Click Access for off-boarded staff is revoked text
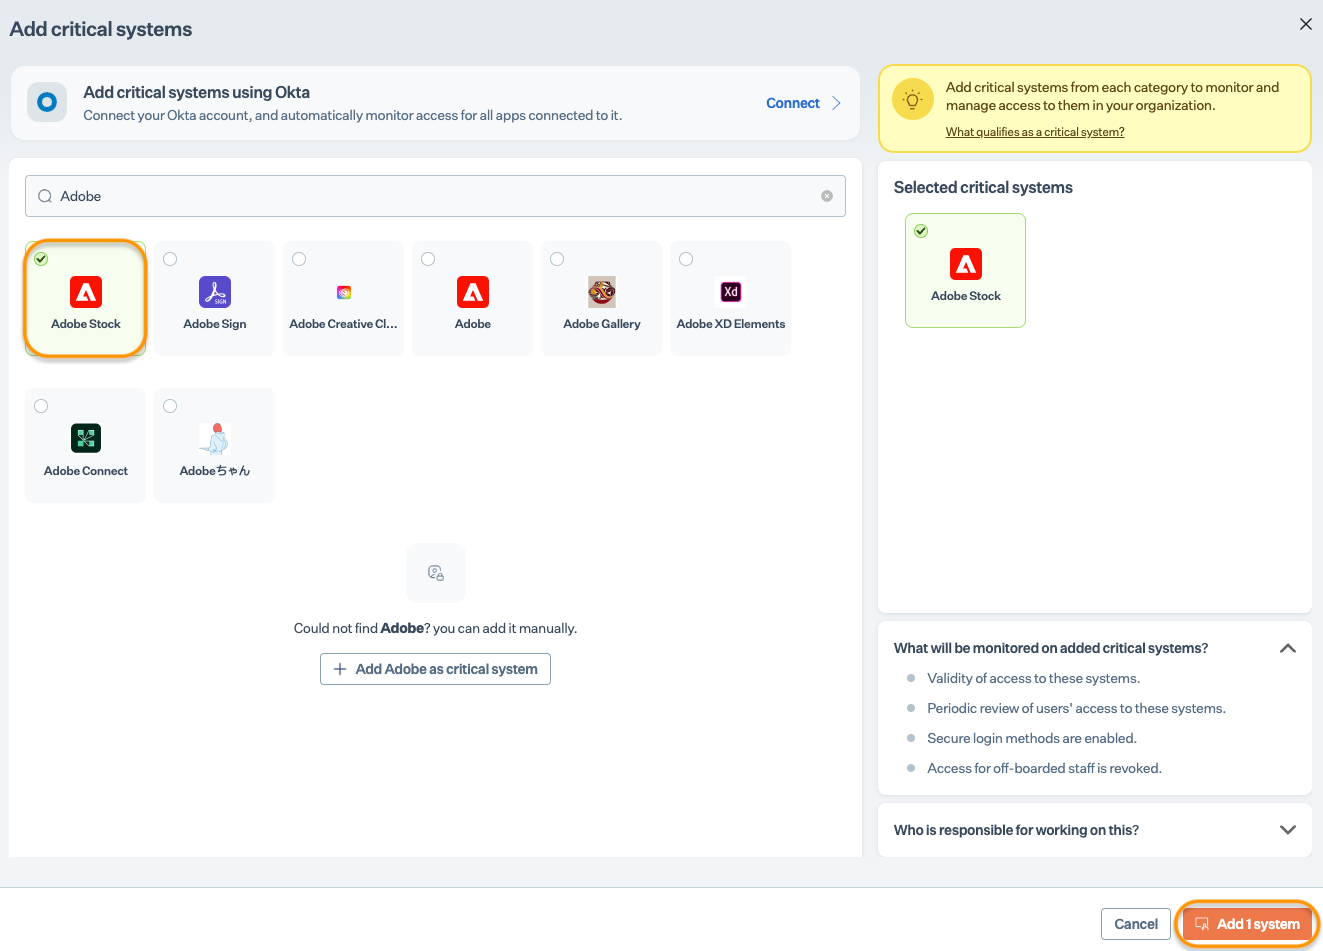The image size is (1323, 951). click(1044, 768)
